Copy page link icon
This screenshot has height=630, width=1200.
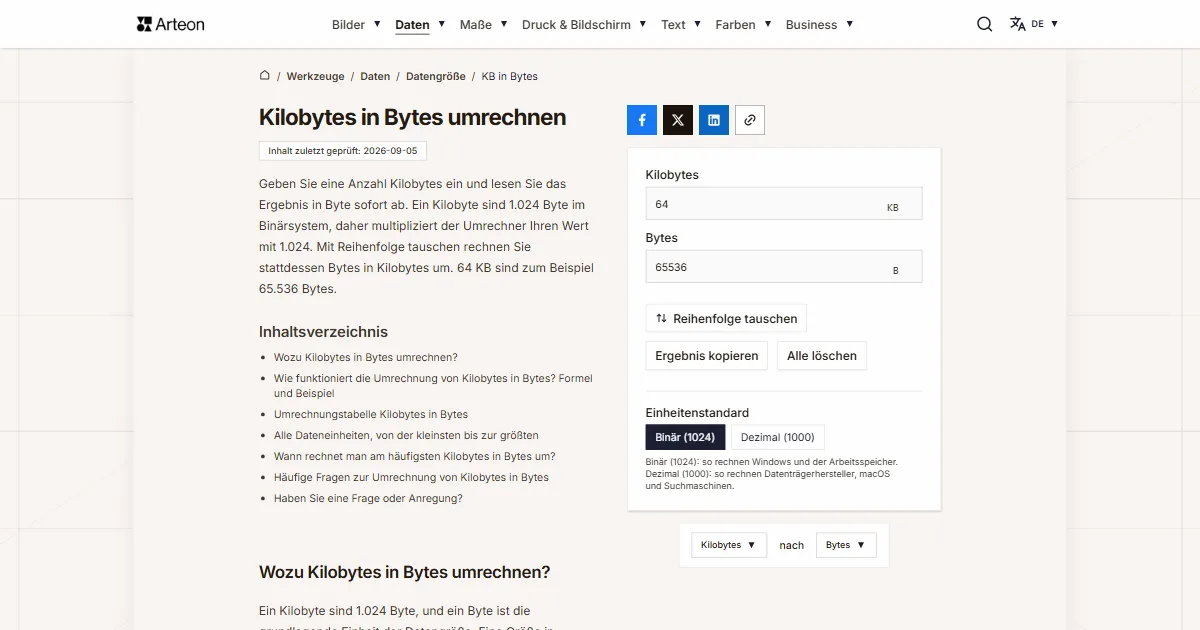pyautogui.click(x=750, y=120)
